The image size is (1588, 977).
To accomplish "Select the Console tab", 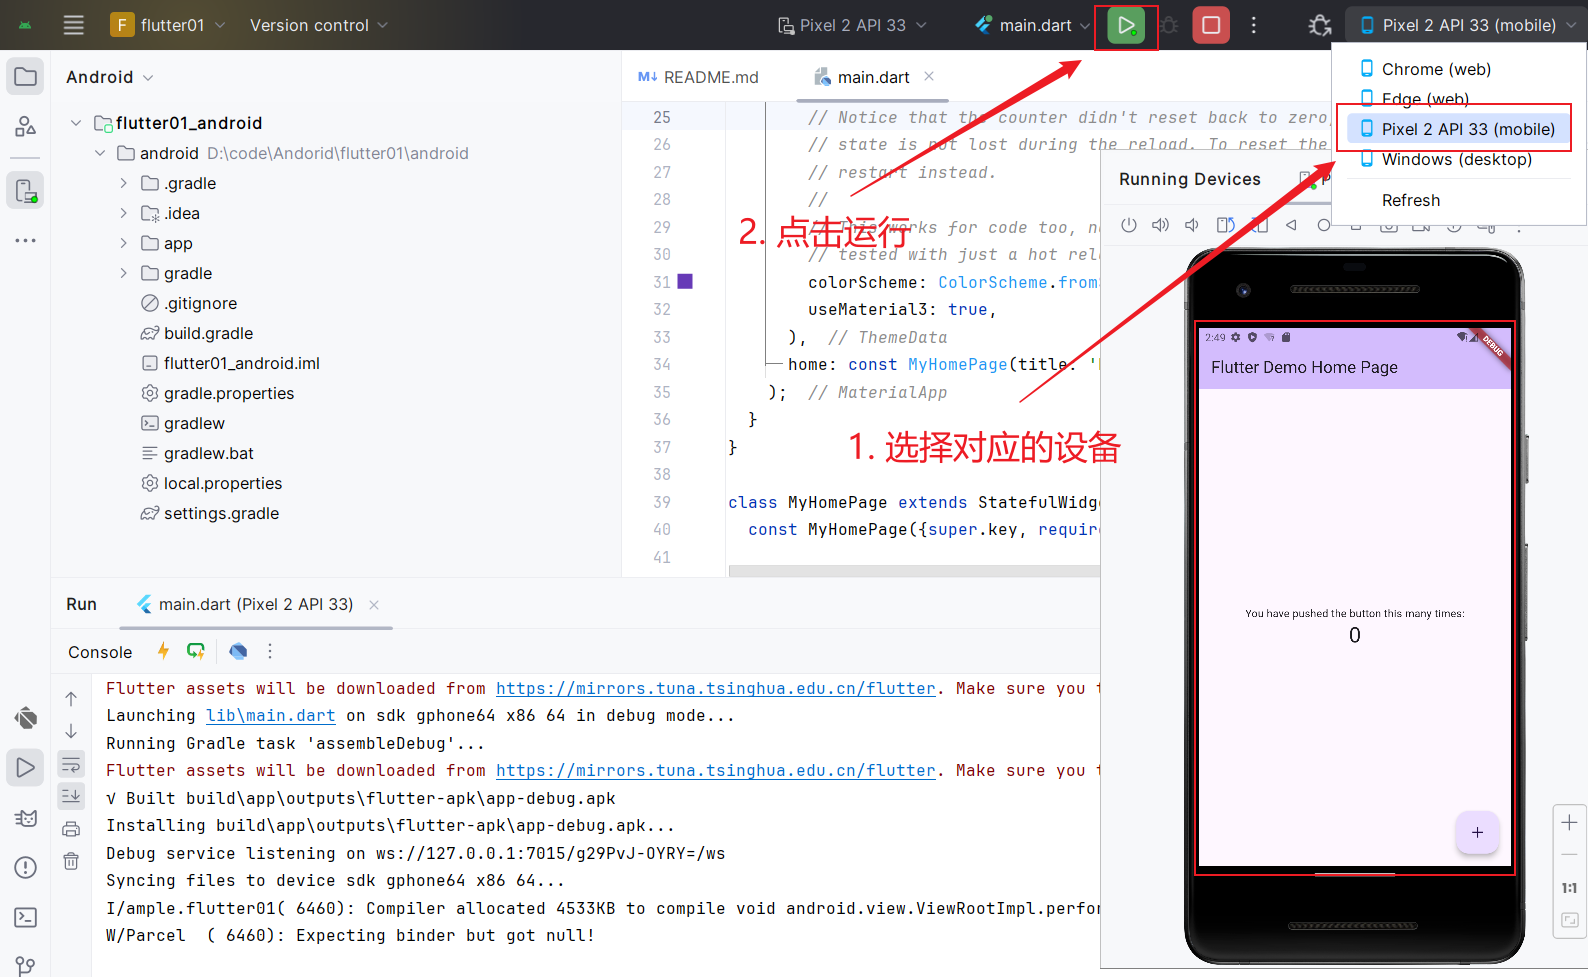I will pyautogui.click(x=100, y=652).
